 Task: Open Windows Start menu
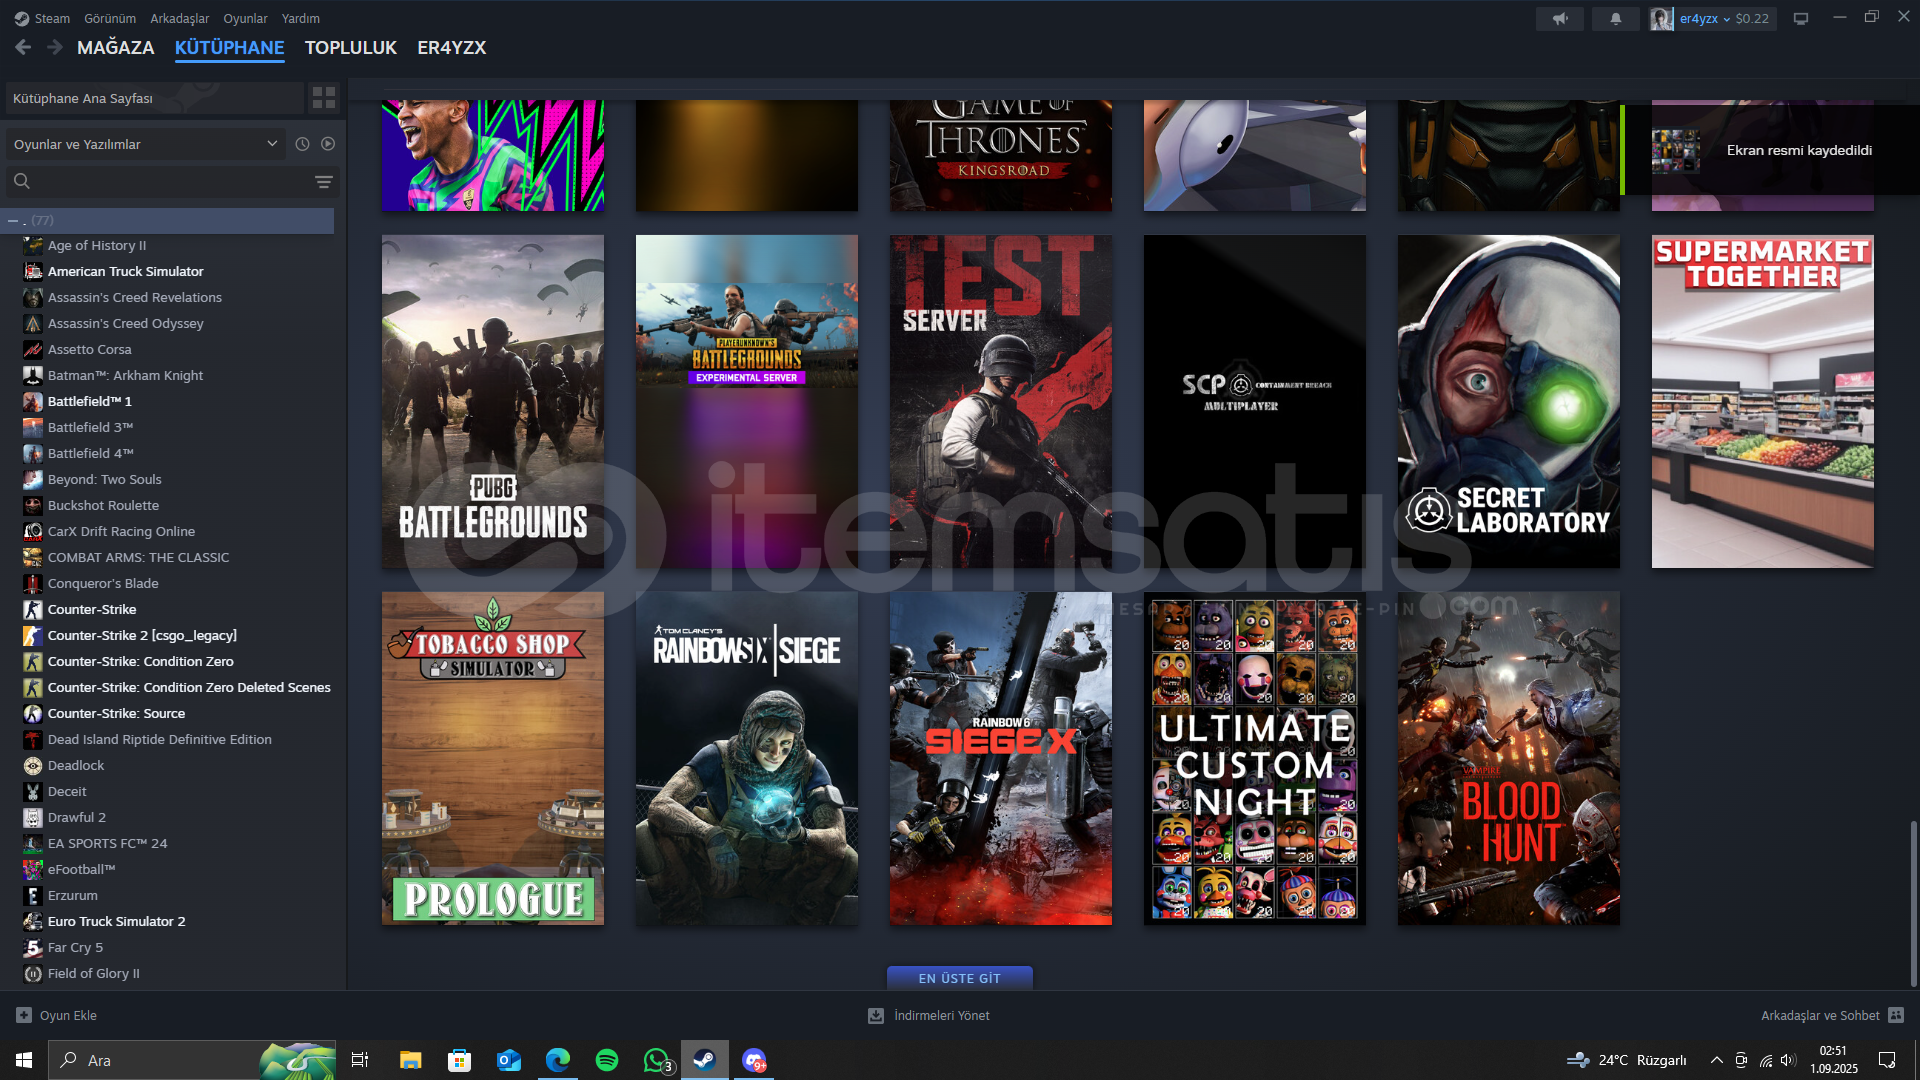tap(24, 1060)
